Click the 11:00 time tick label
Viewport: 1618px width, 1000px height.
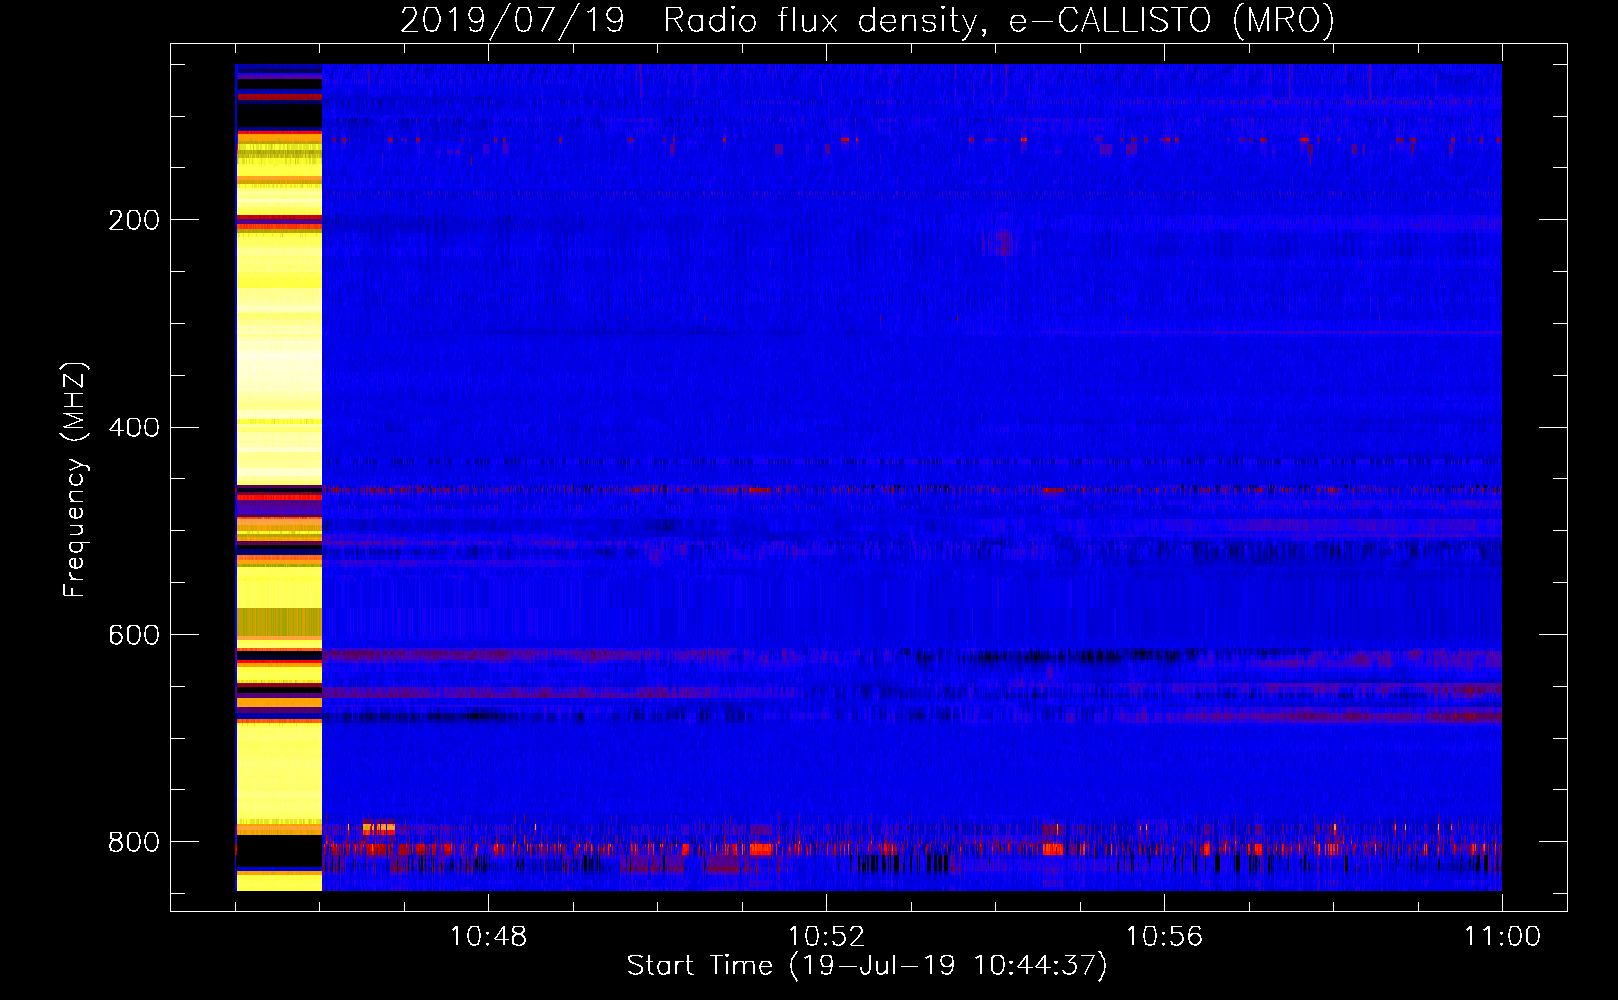point(1502,937)
